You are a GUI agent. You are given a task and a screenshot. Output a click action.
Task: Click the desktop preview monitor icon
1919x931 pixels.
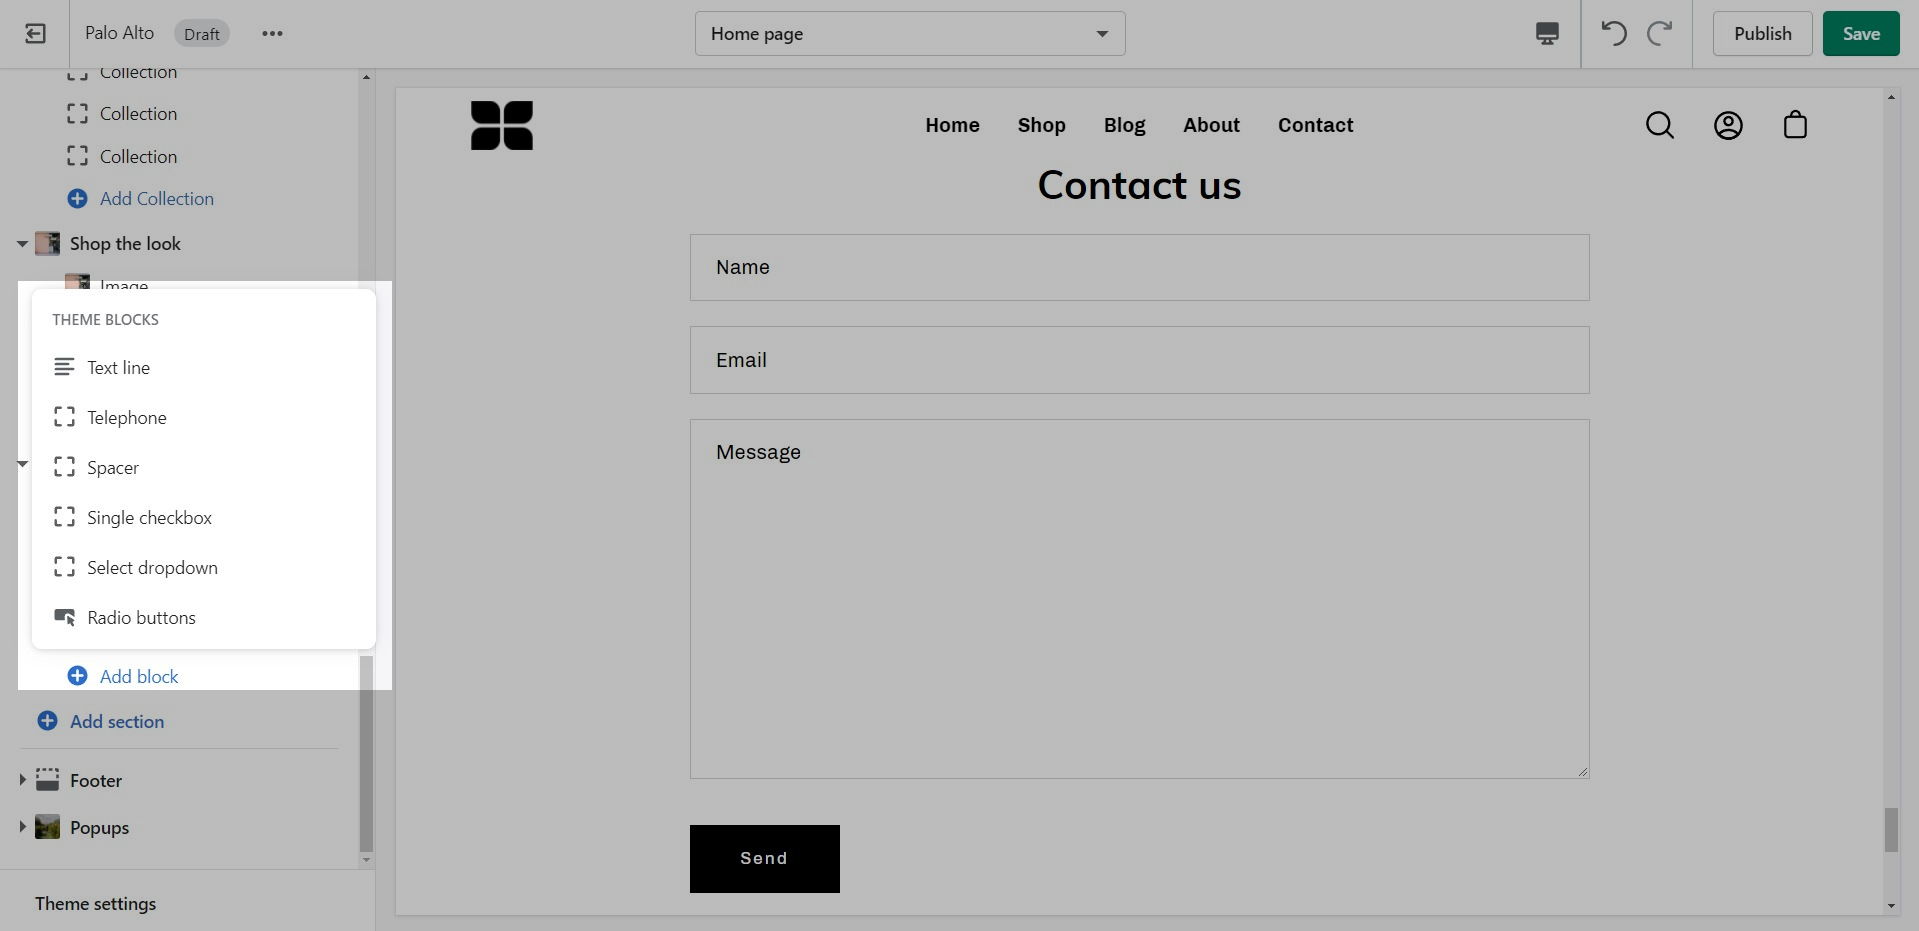coord(1547,34)
